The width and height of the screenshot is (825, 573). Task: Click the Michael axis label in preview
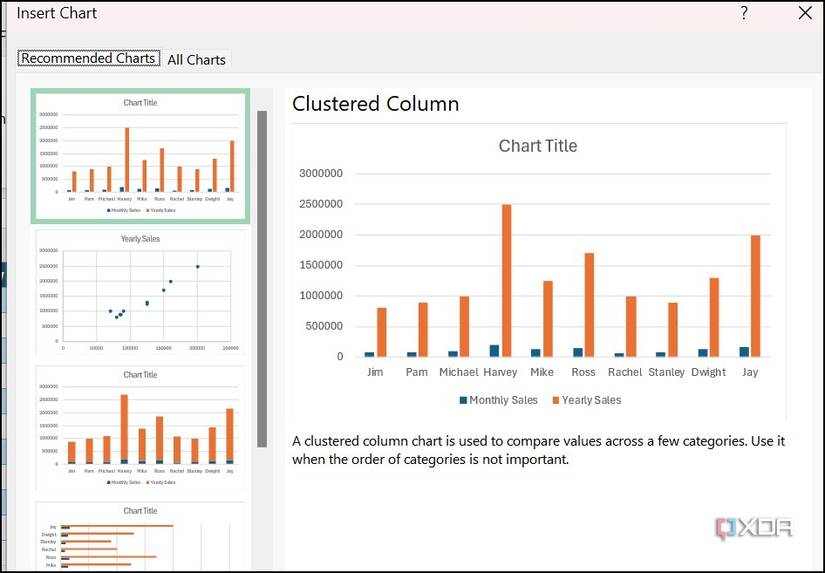click(458, 372)
